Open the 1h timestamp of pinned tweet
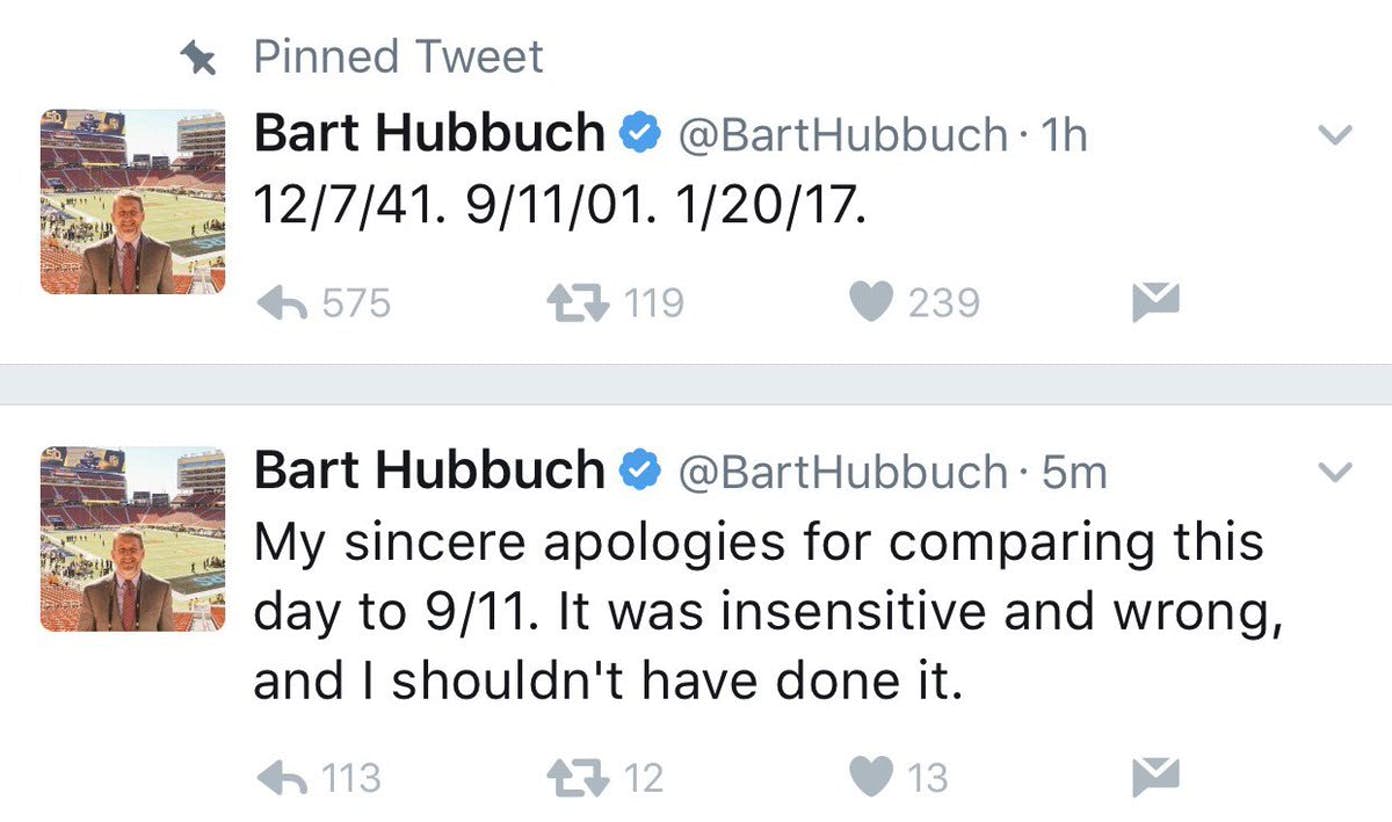 coord(1063,135)
